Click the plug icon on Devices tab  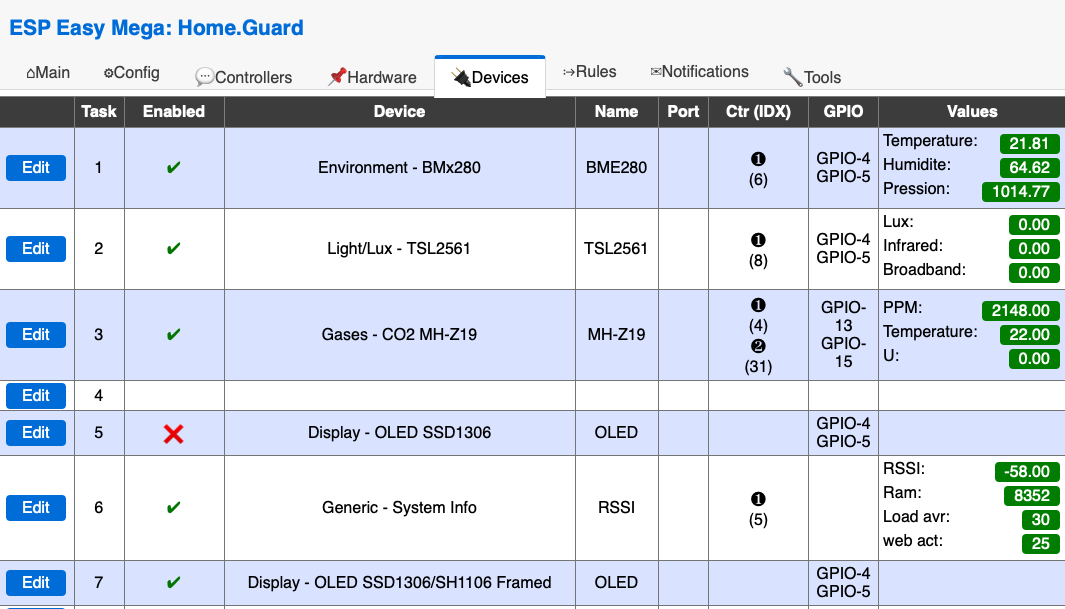coord(460,77)
